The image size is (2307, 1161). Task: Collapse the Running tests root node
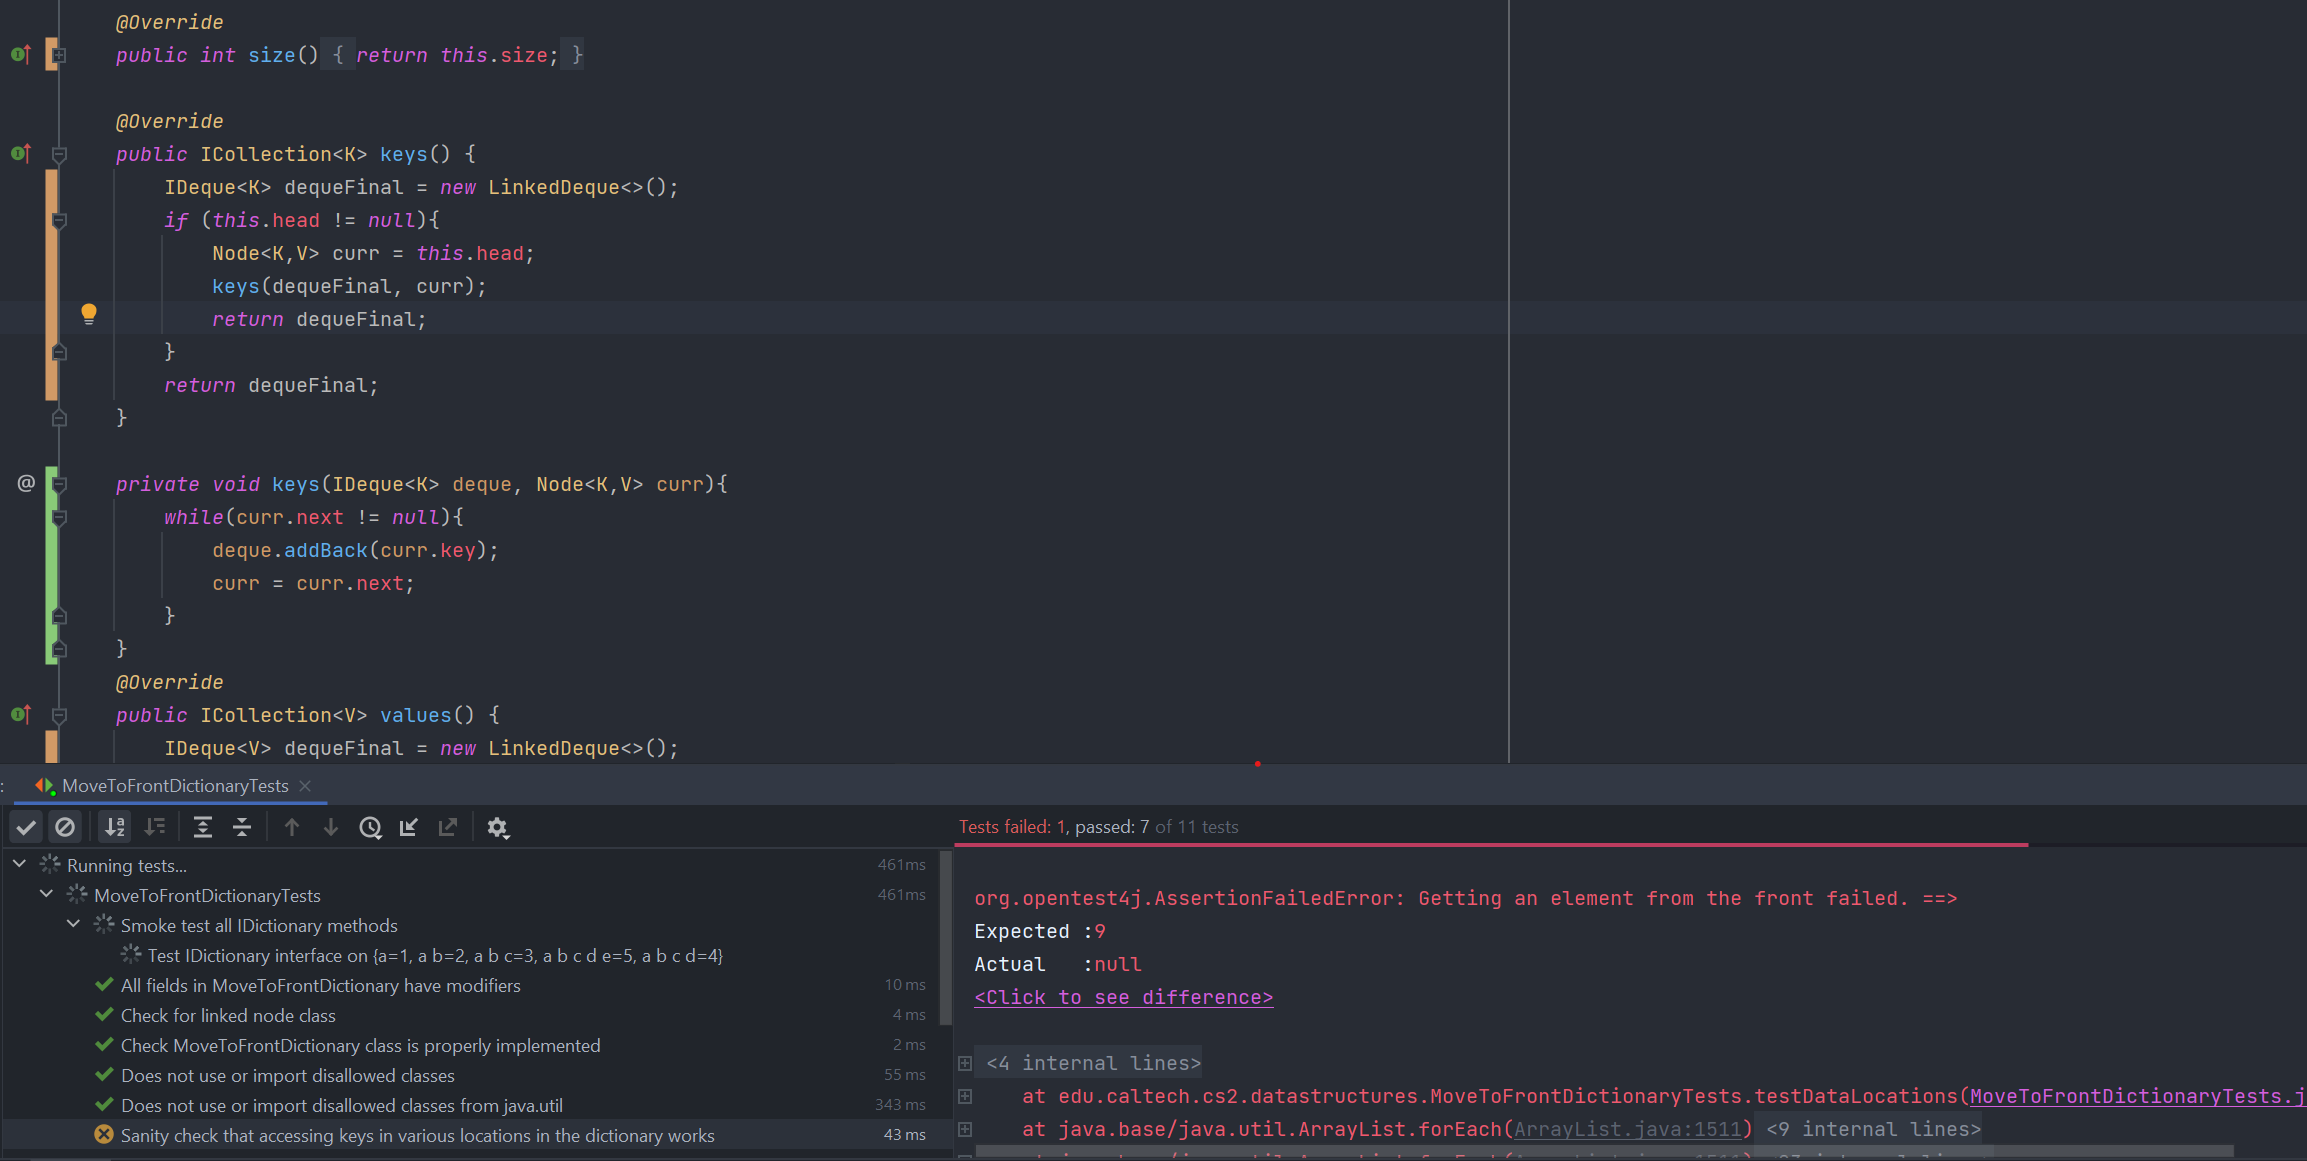(19, 864)
